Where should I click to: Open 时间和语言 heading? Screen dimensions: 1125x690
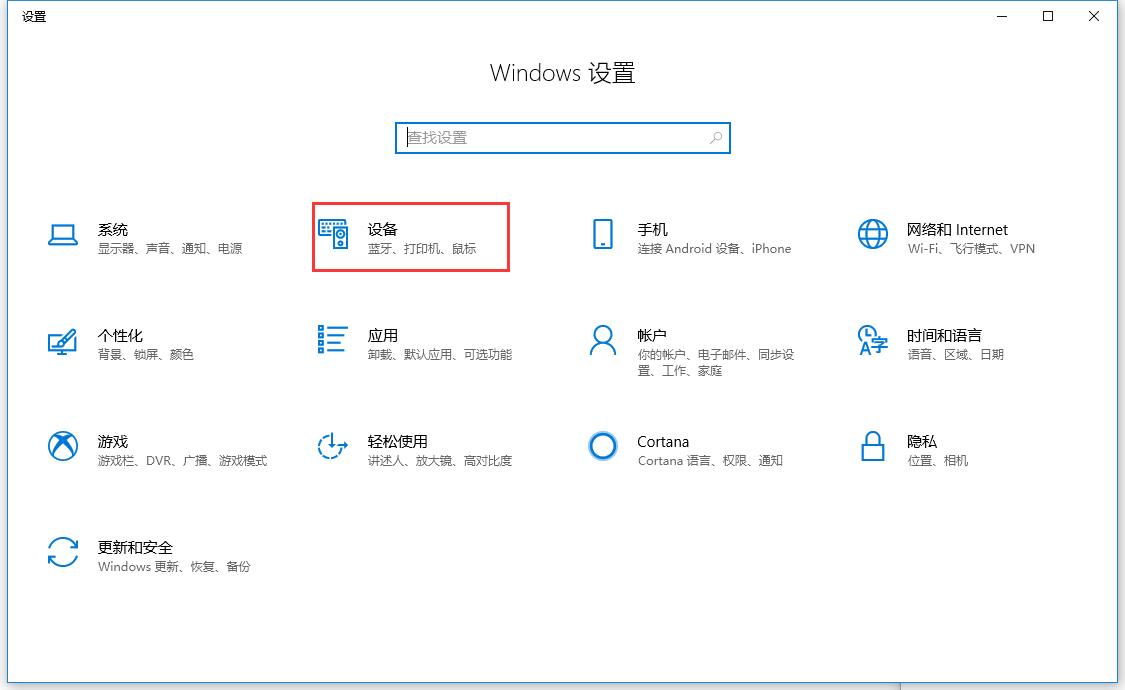tap(944, 336)
